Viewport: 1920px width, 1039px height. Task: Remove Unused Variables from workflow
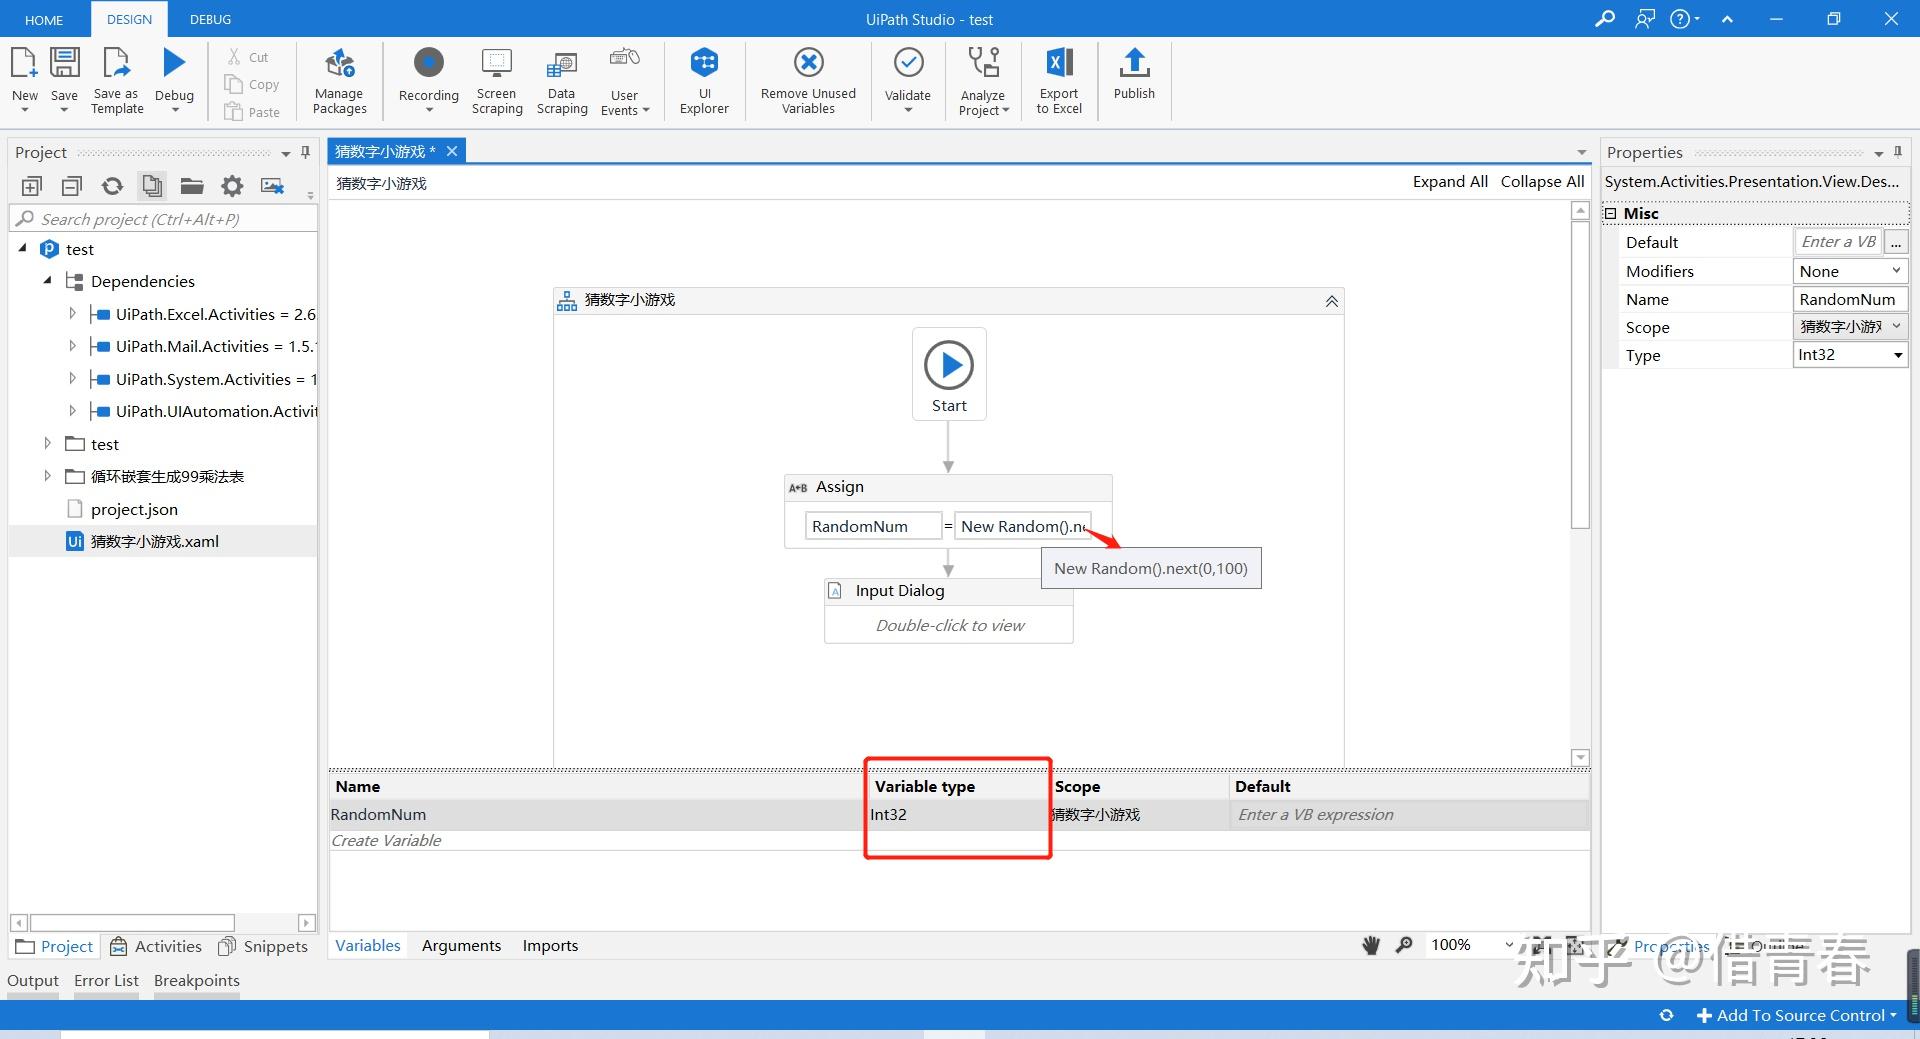tap(807, 80)
